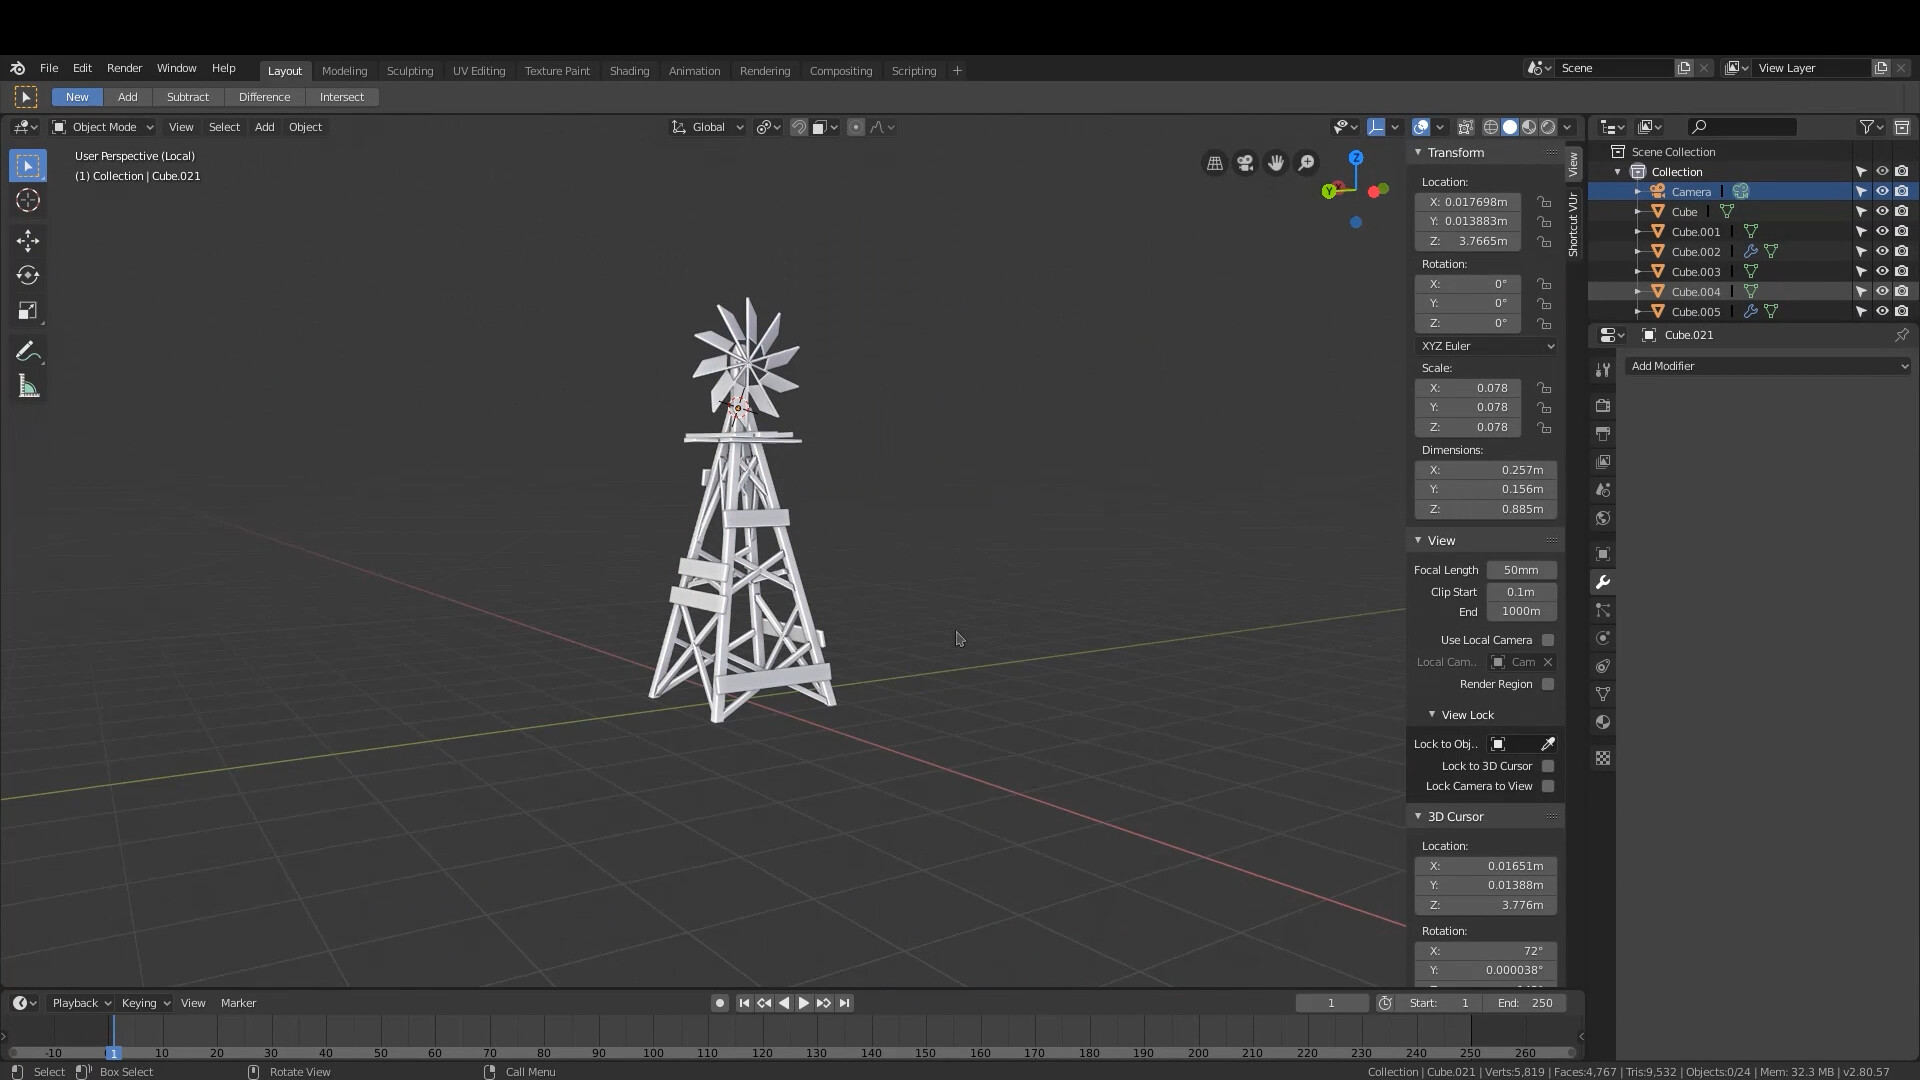Open the Scene properties tab

click(x=1603, y=490)
